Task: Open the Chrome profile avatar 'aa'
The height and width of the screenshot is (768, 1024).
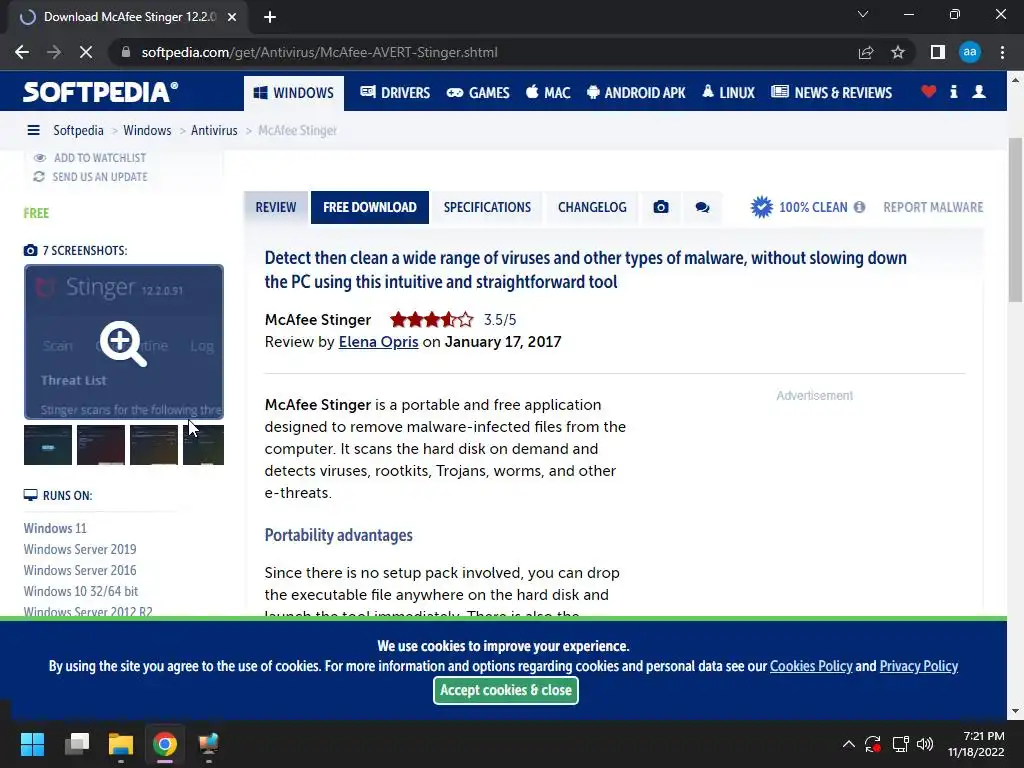Action: click(x=970, y=52)
